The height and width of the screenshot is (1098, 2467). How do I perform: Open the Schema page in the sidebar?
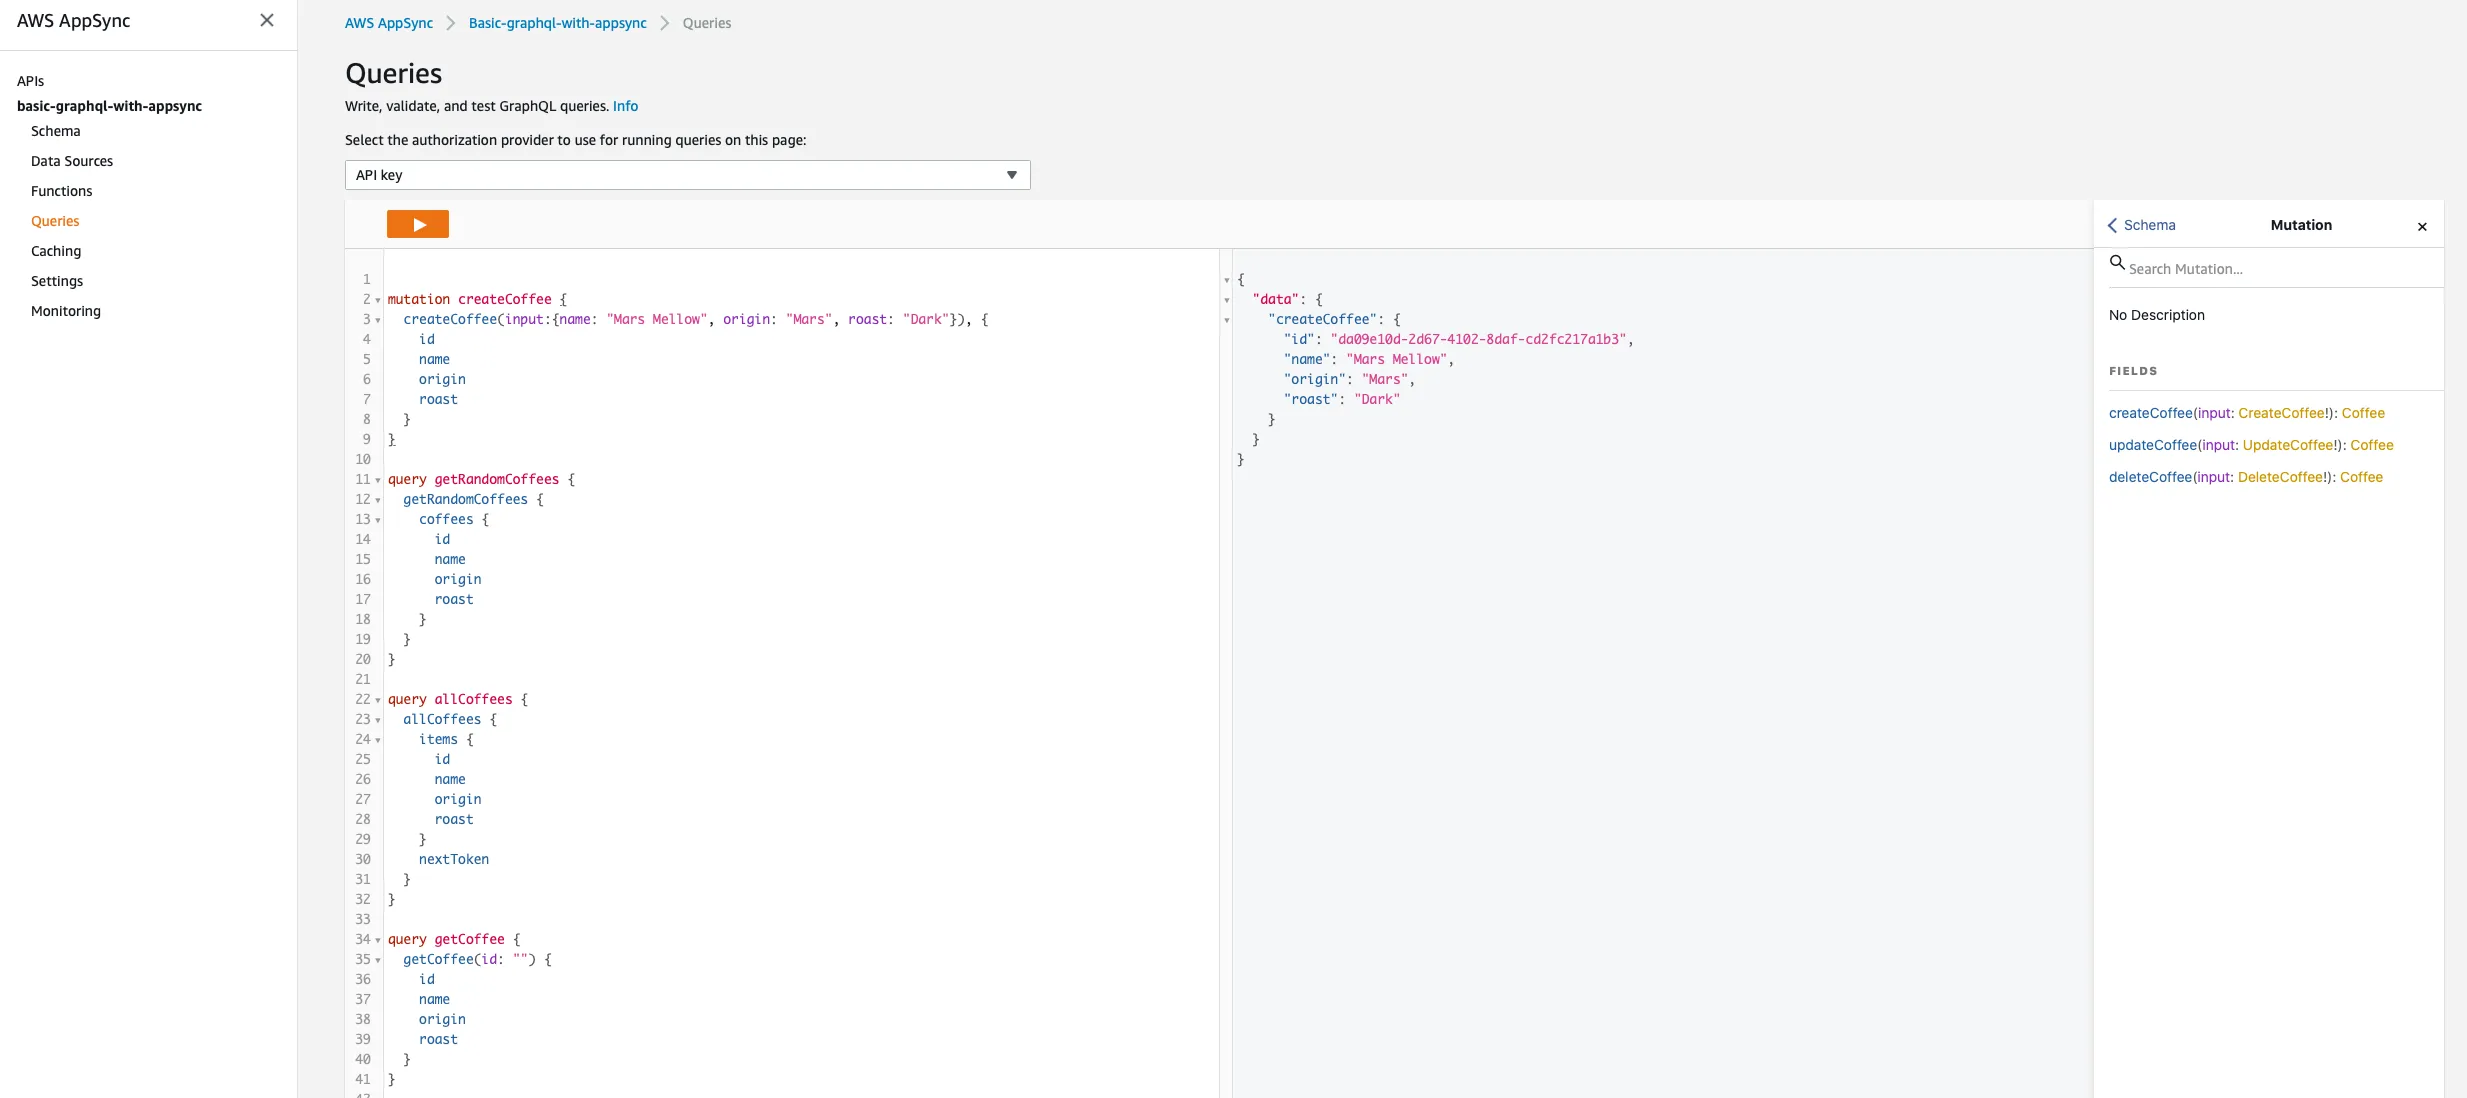pyautogui.click(x=55, y=131)
